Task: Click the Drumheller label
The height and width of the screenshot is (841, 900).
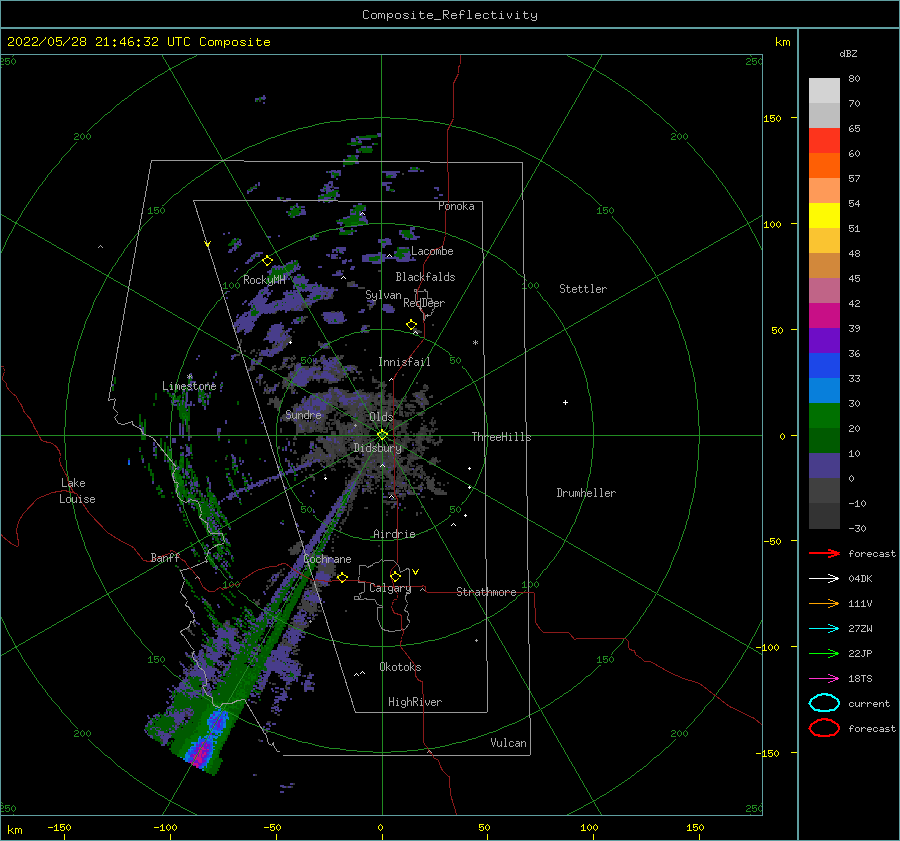Action: (x=586, y=493)
